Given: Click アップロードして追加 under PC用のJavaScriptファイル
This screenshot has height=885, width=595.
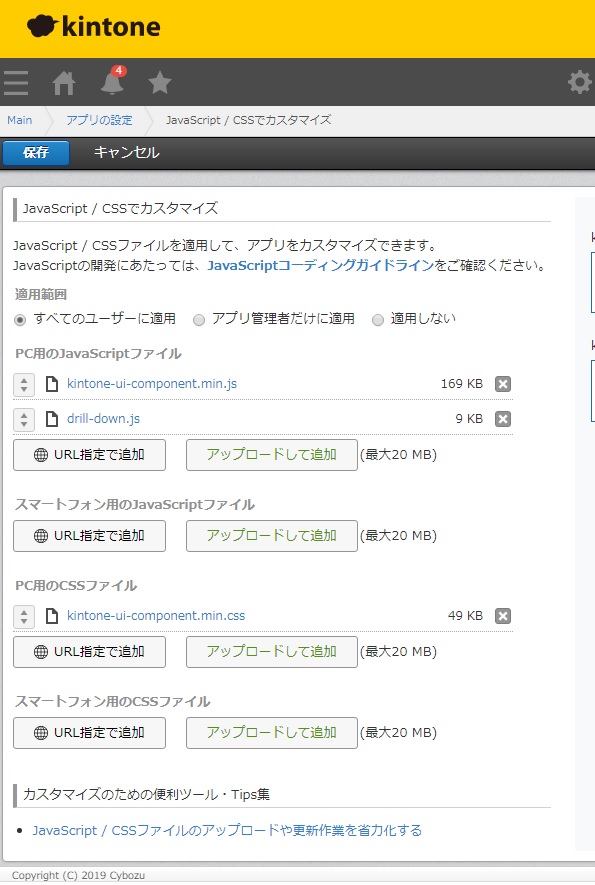Looking at the screenshot, I should click(272, 455).
